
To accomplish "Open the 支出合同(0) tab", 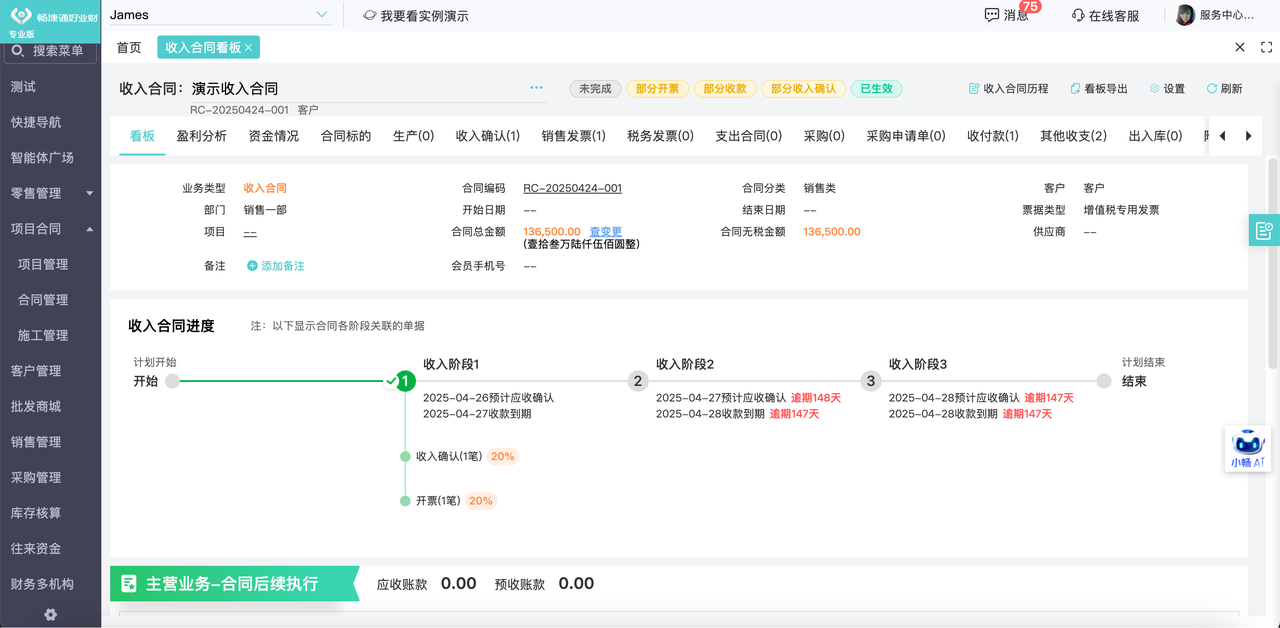I will pos(748,136).
